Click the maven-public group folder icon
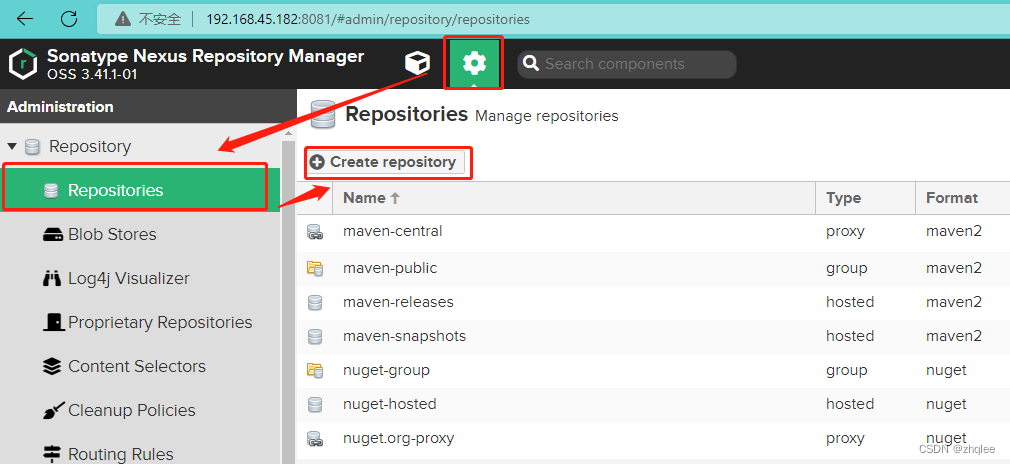 coord(314,268)
